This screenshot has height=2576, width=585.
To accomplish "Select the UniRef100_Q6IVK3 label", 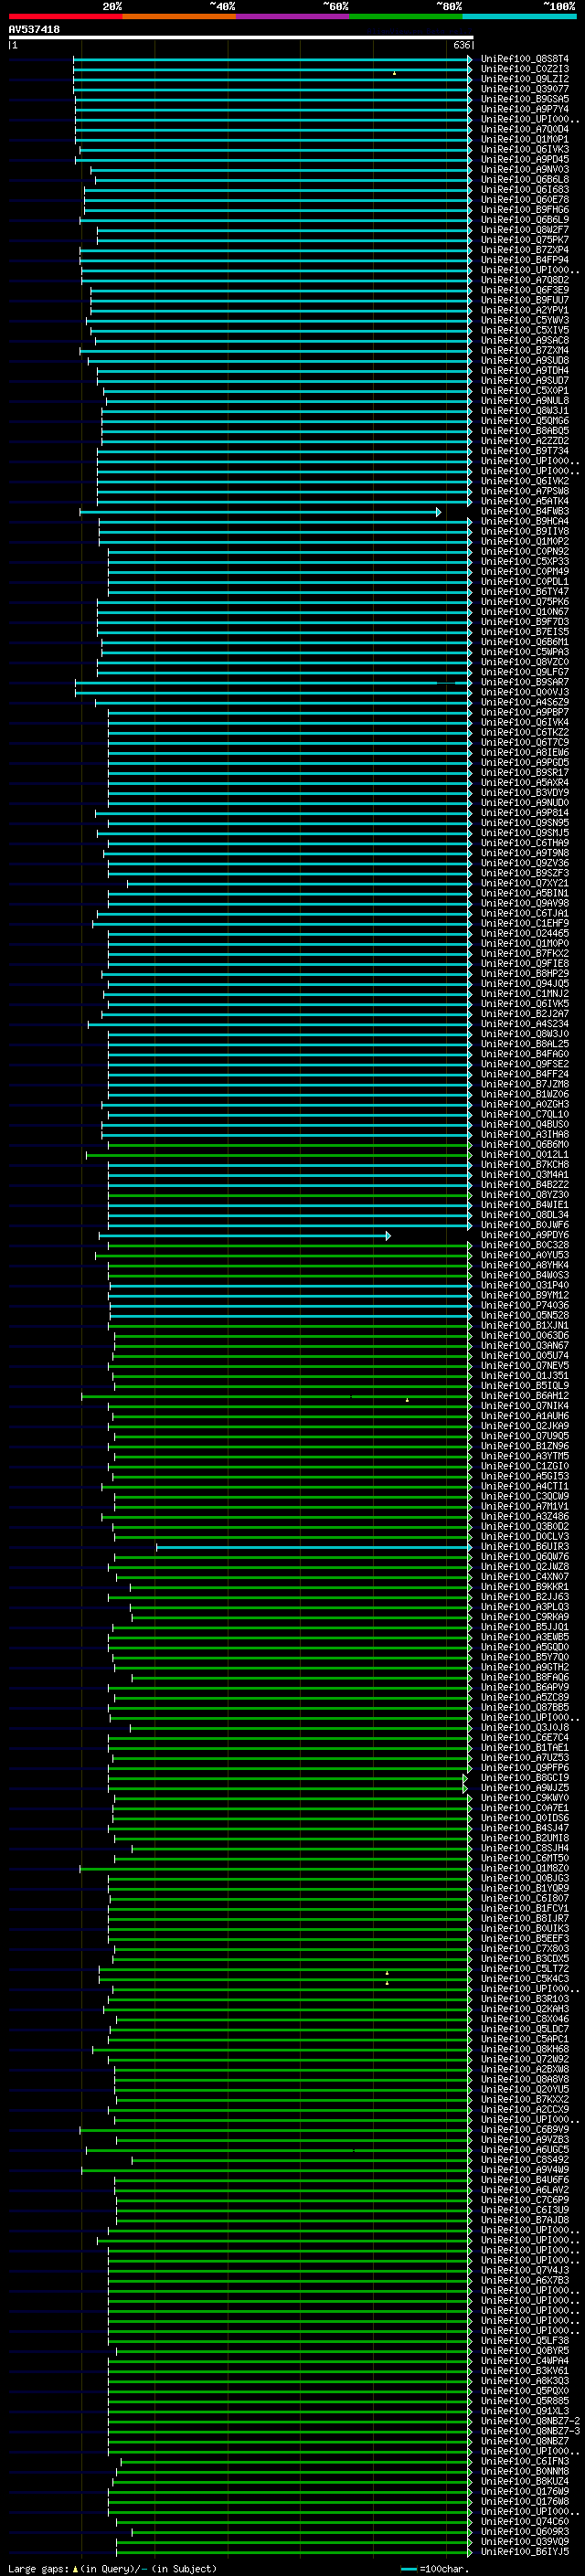I will click(525, 150).
